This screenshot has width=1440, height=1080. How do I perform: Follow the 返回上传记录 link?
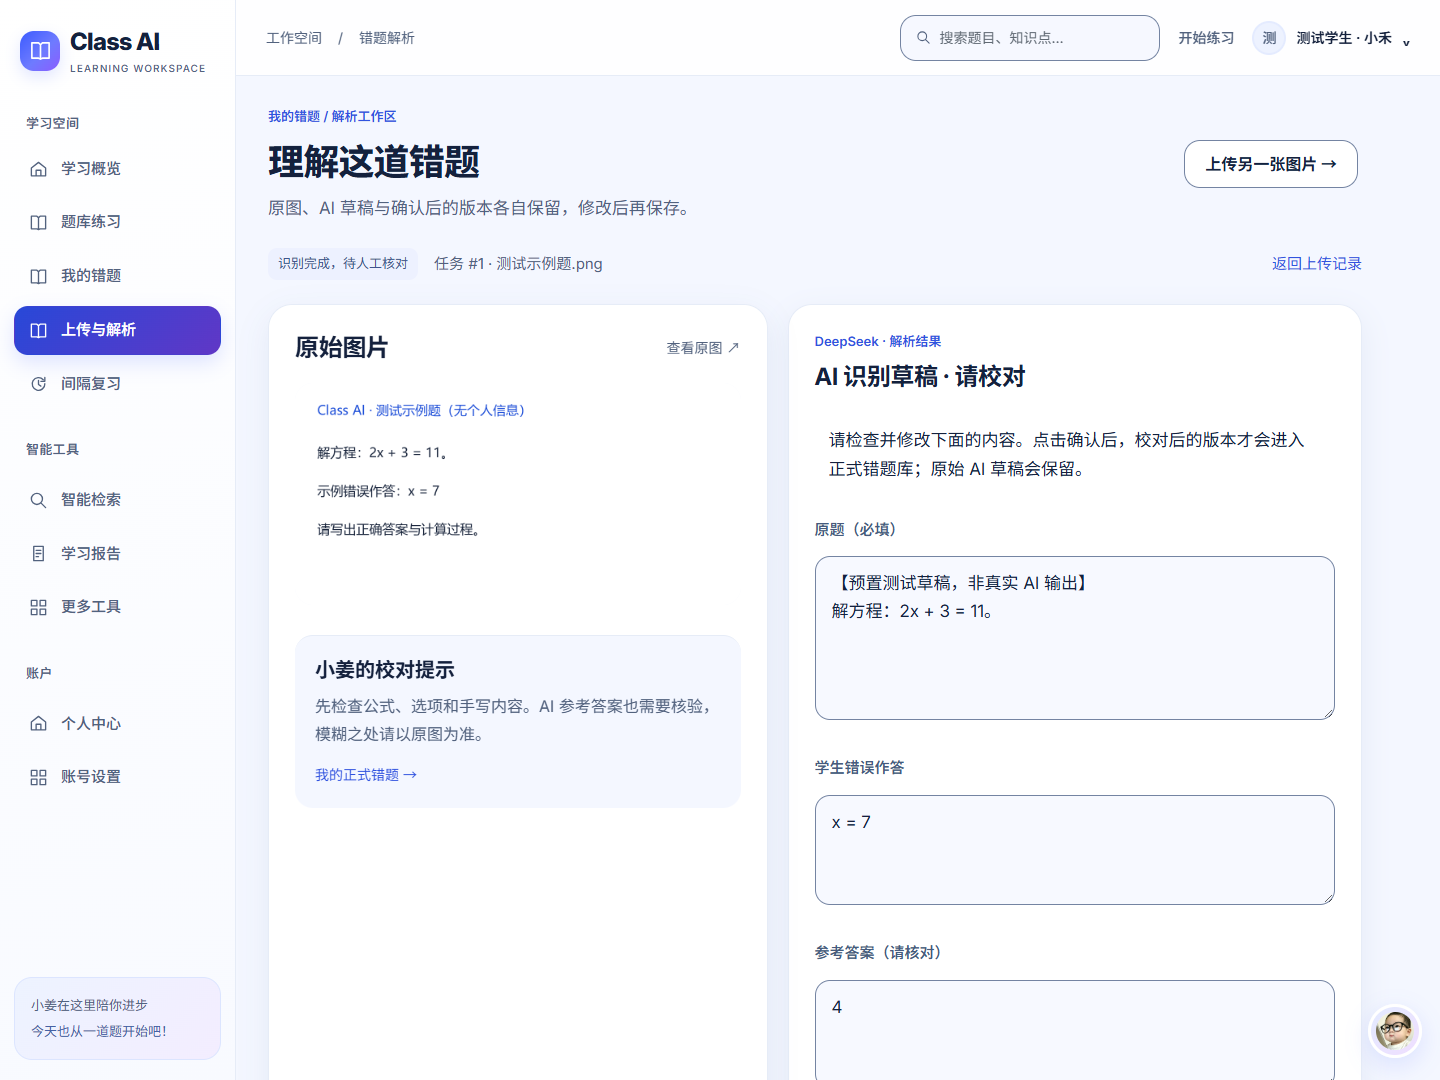[1316, 264]
